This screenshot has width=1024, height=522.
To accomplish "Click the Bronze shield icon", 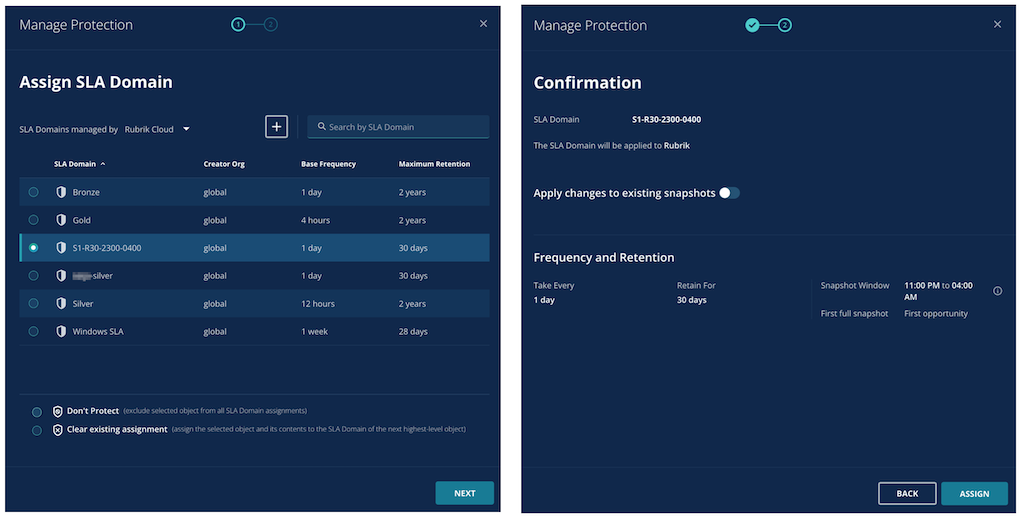I will 61,192.
